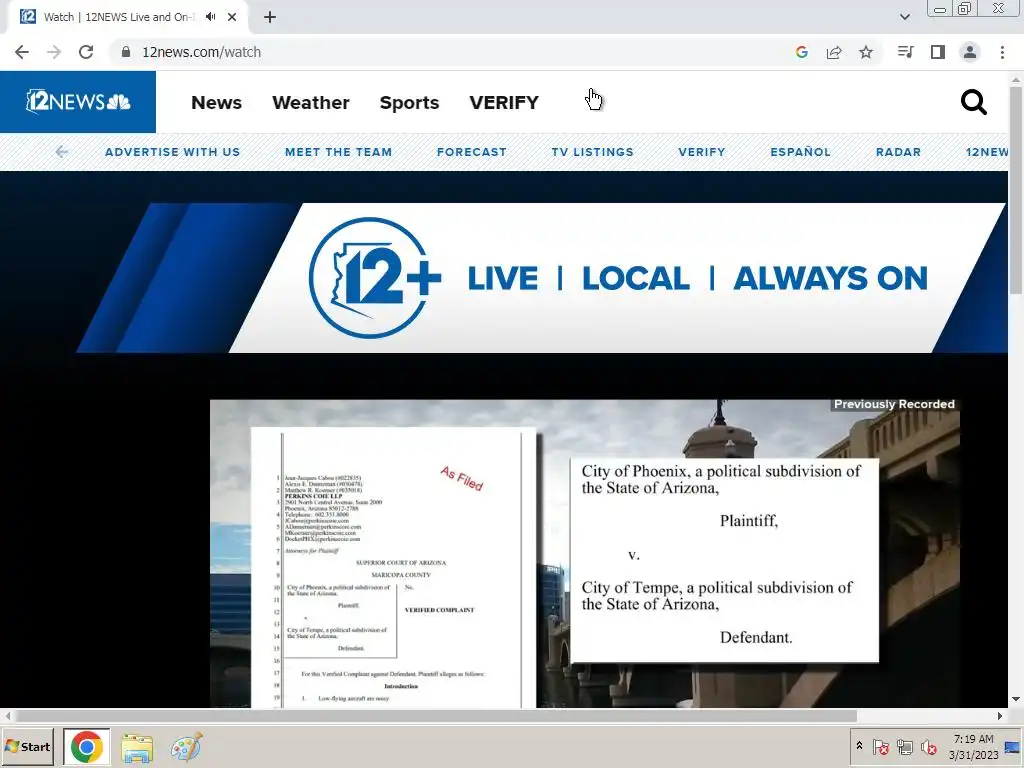Click VERIFY in the sub-navigation bar

click(x=701, y=152)
